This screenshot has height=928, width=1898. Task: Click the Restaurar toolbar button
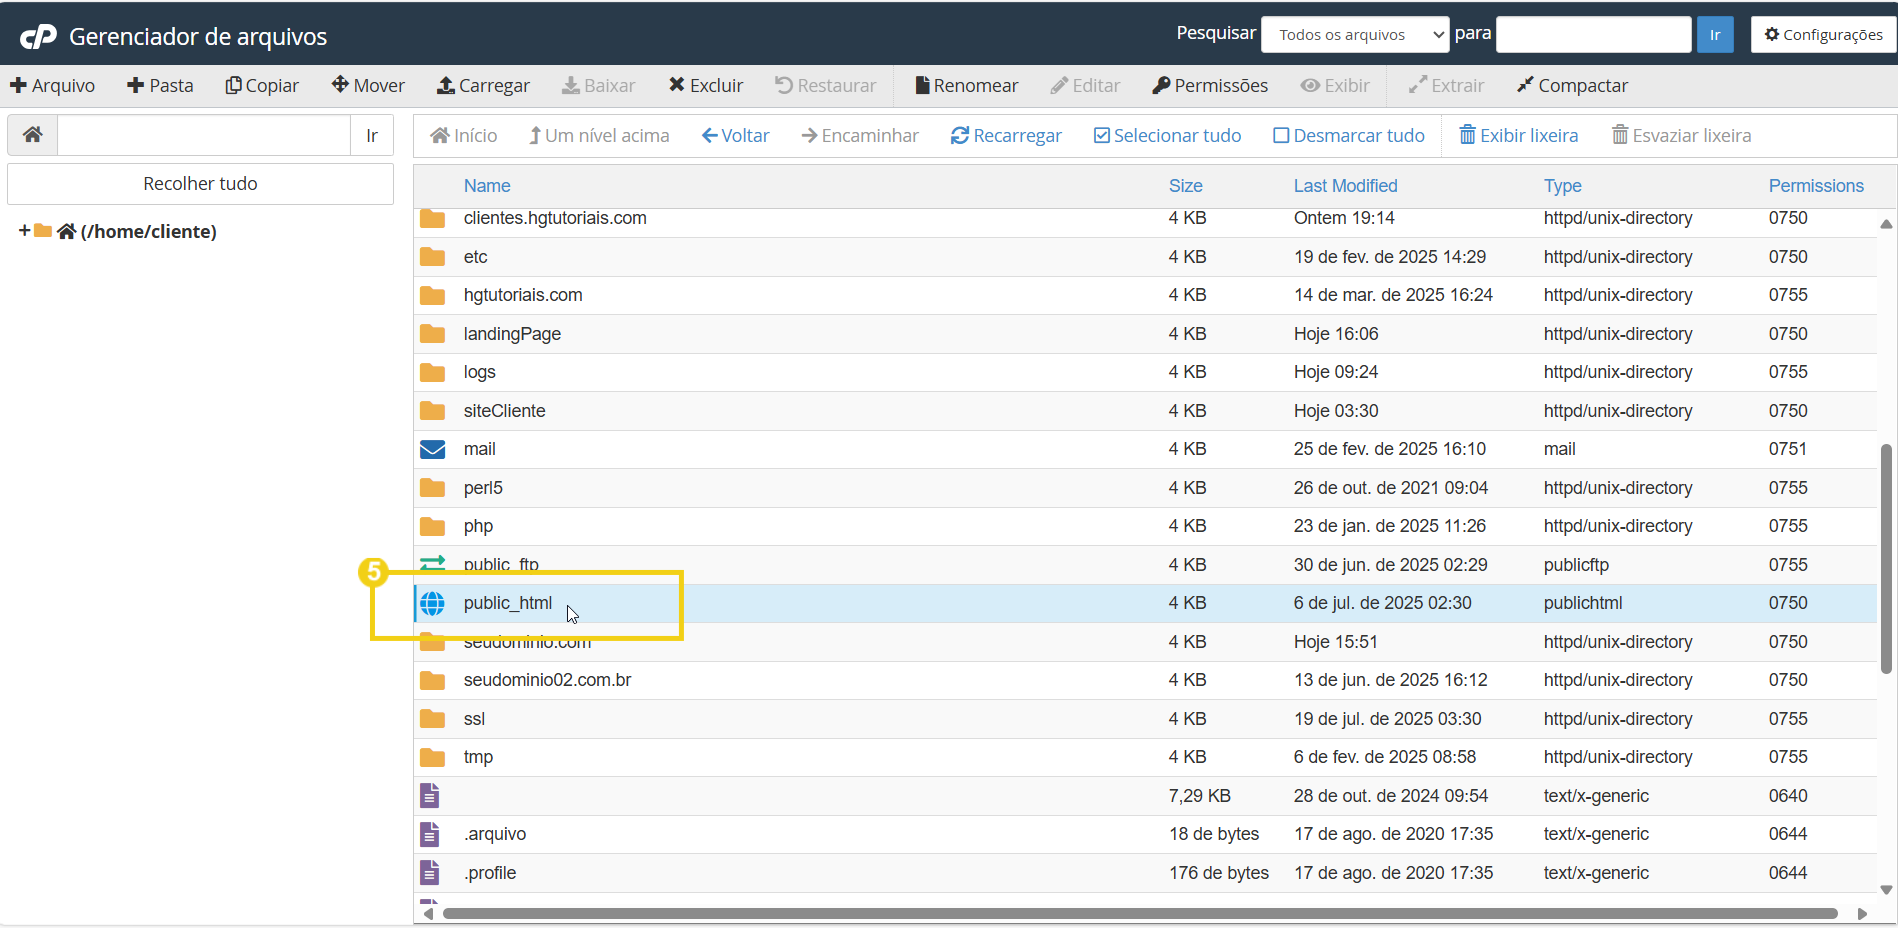(x=826, y=86)
